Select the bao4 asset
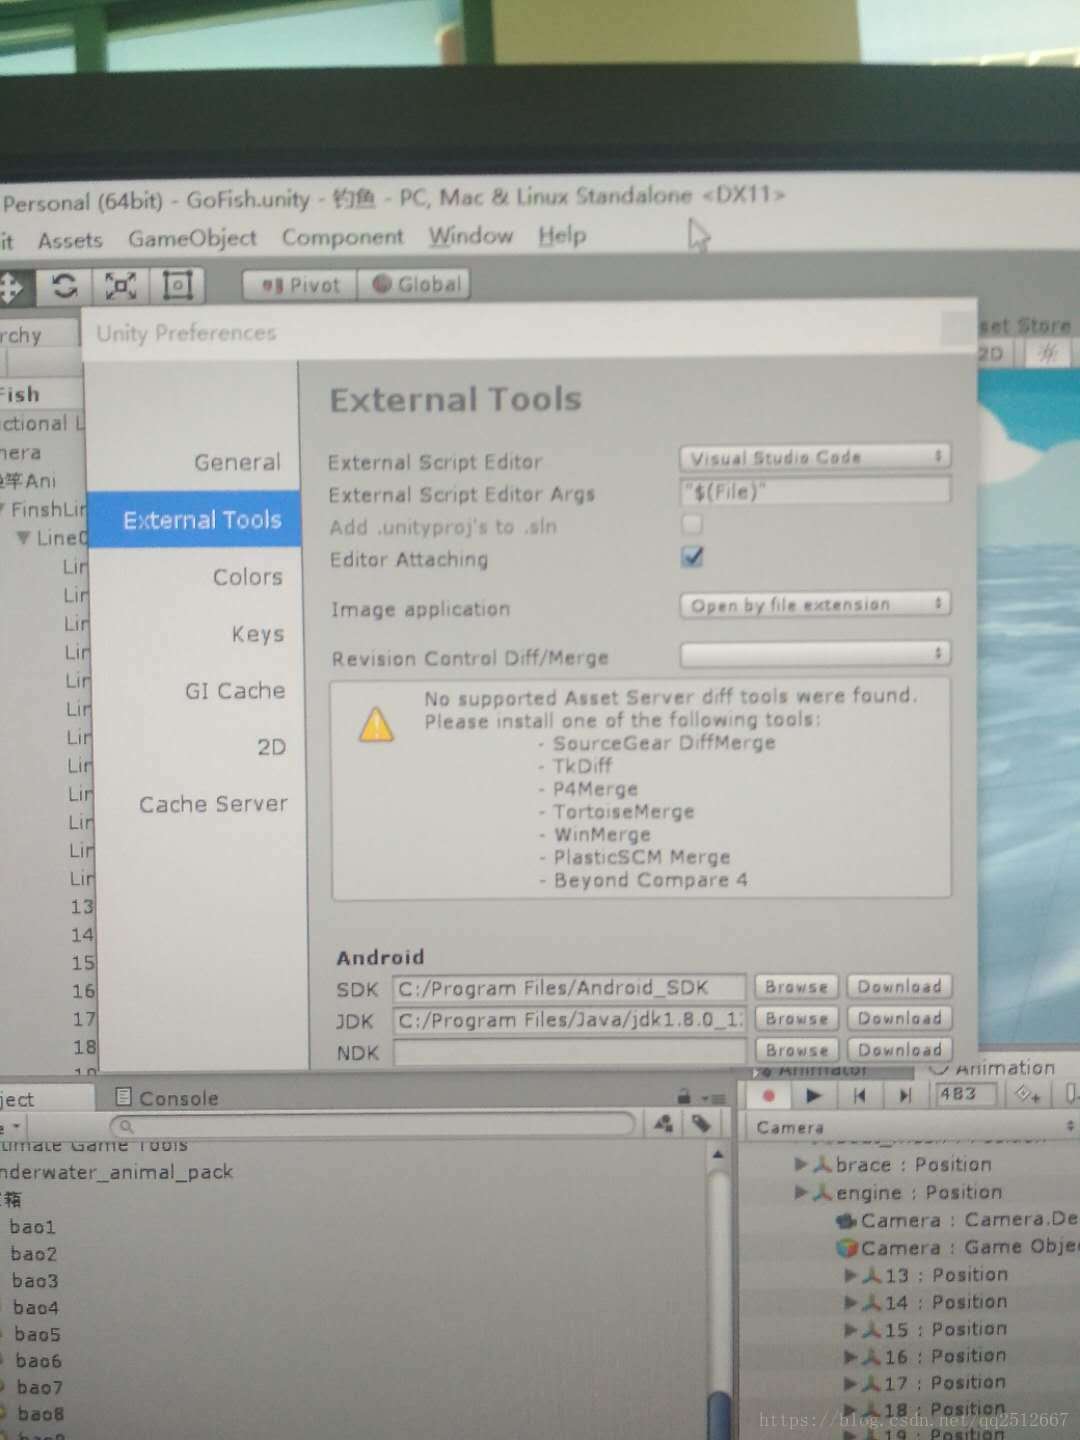This screenshot has height=1440, width=1080. [x=36, y=1307]
